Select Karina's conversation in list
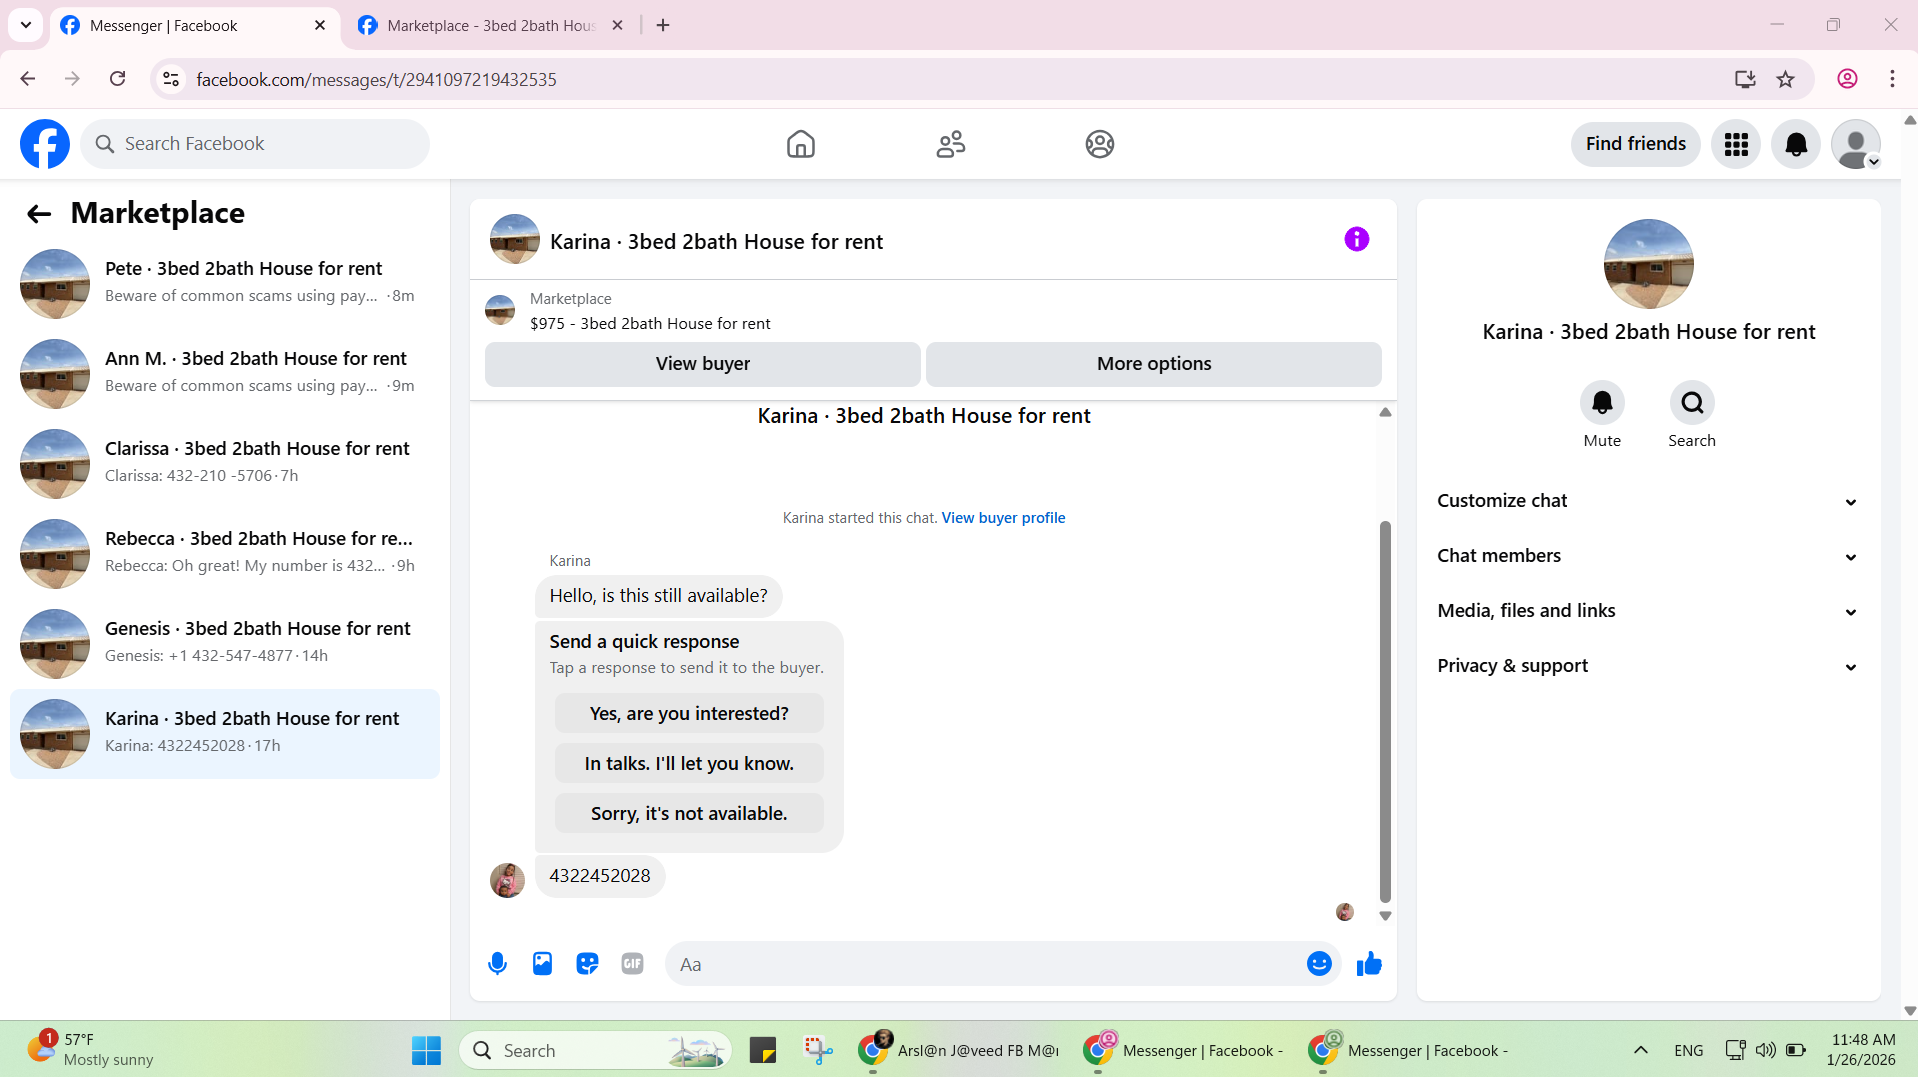 click(225, 734)
